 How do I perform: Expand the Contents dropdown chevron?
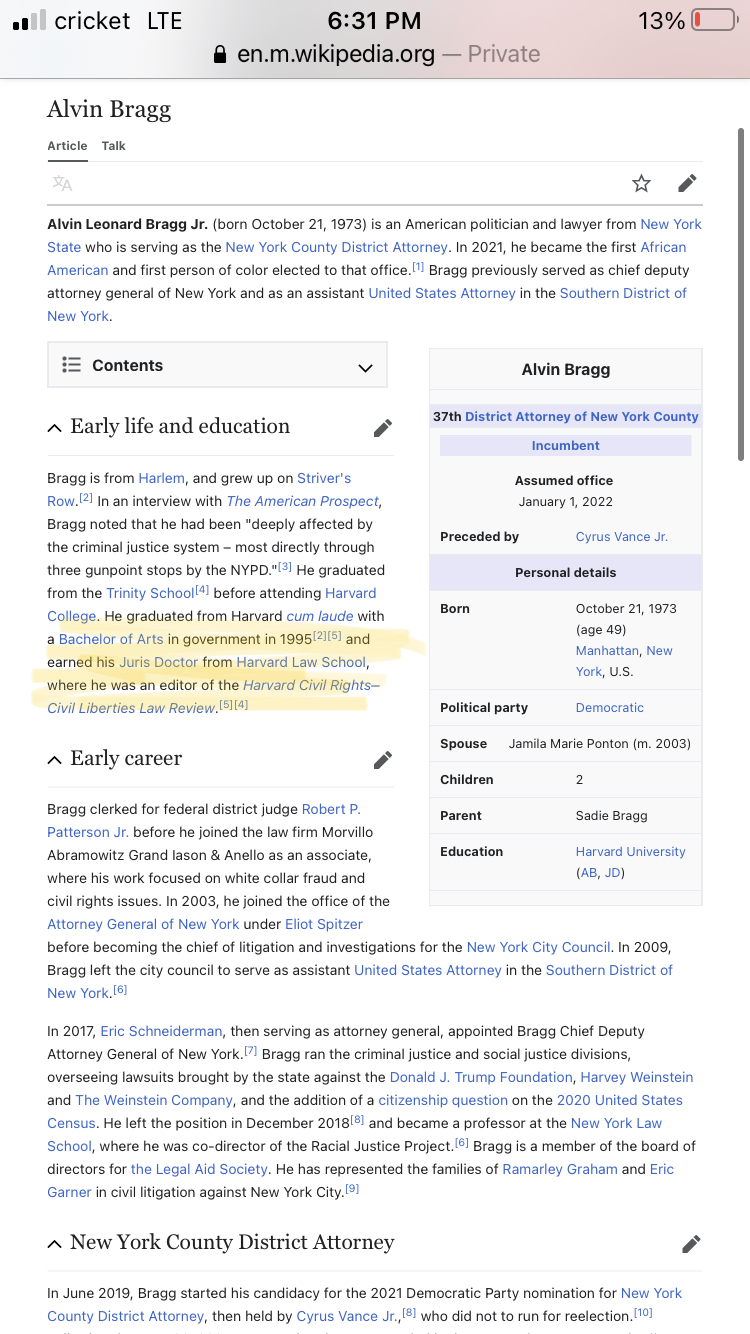pyautogui.click(x=365, y=367)
